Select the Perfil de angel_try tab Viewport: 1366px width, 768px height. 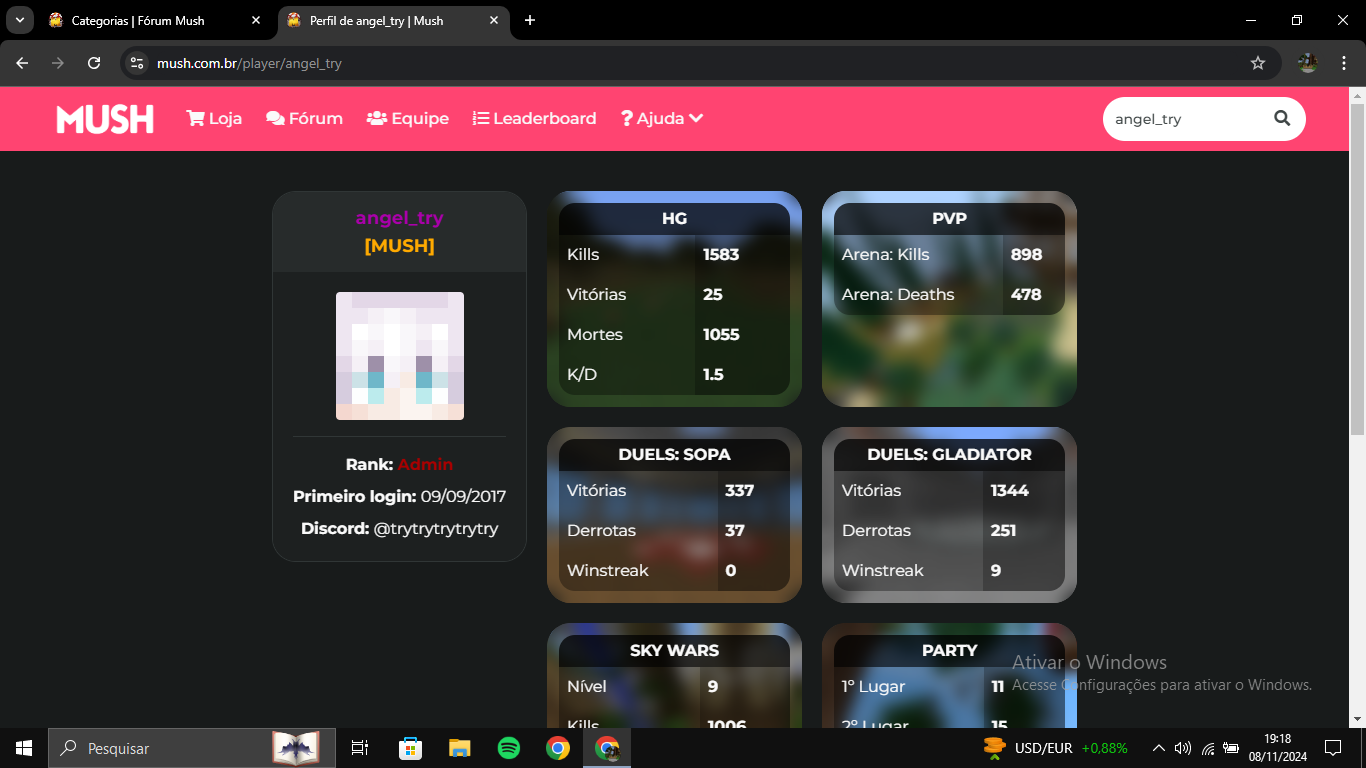click(x=394, y=20)
